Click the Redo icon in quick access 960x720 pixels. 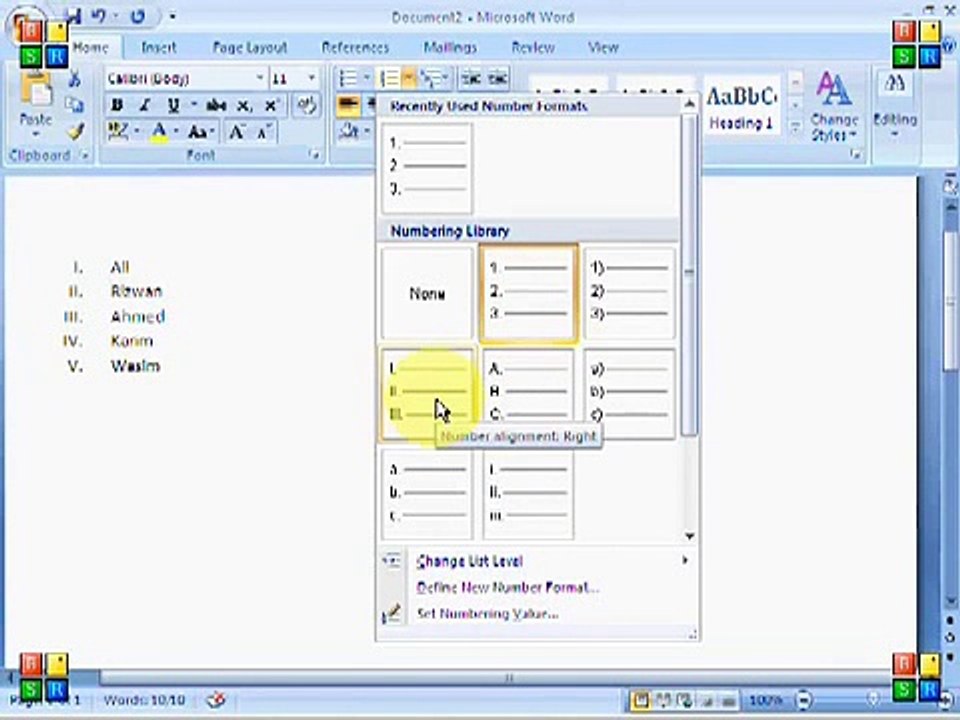[138, 17]
